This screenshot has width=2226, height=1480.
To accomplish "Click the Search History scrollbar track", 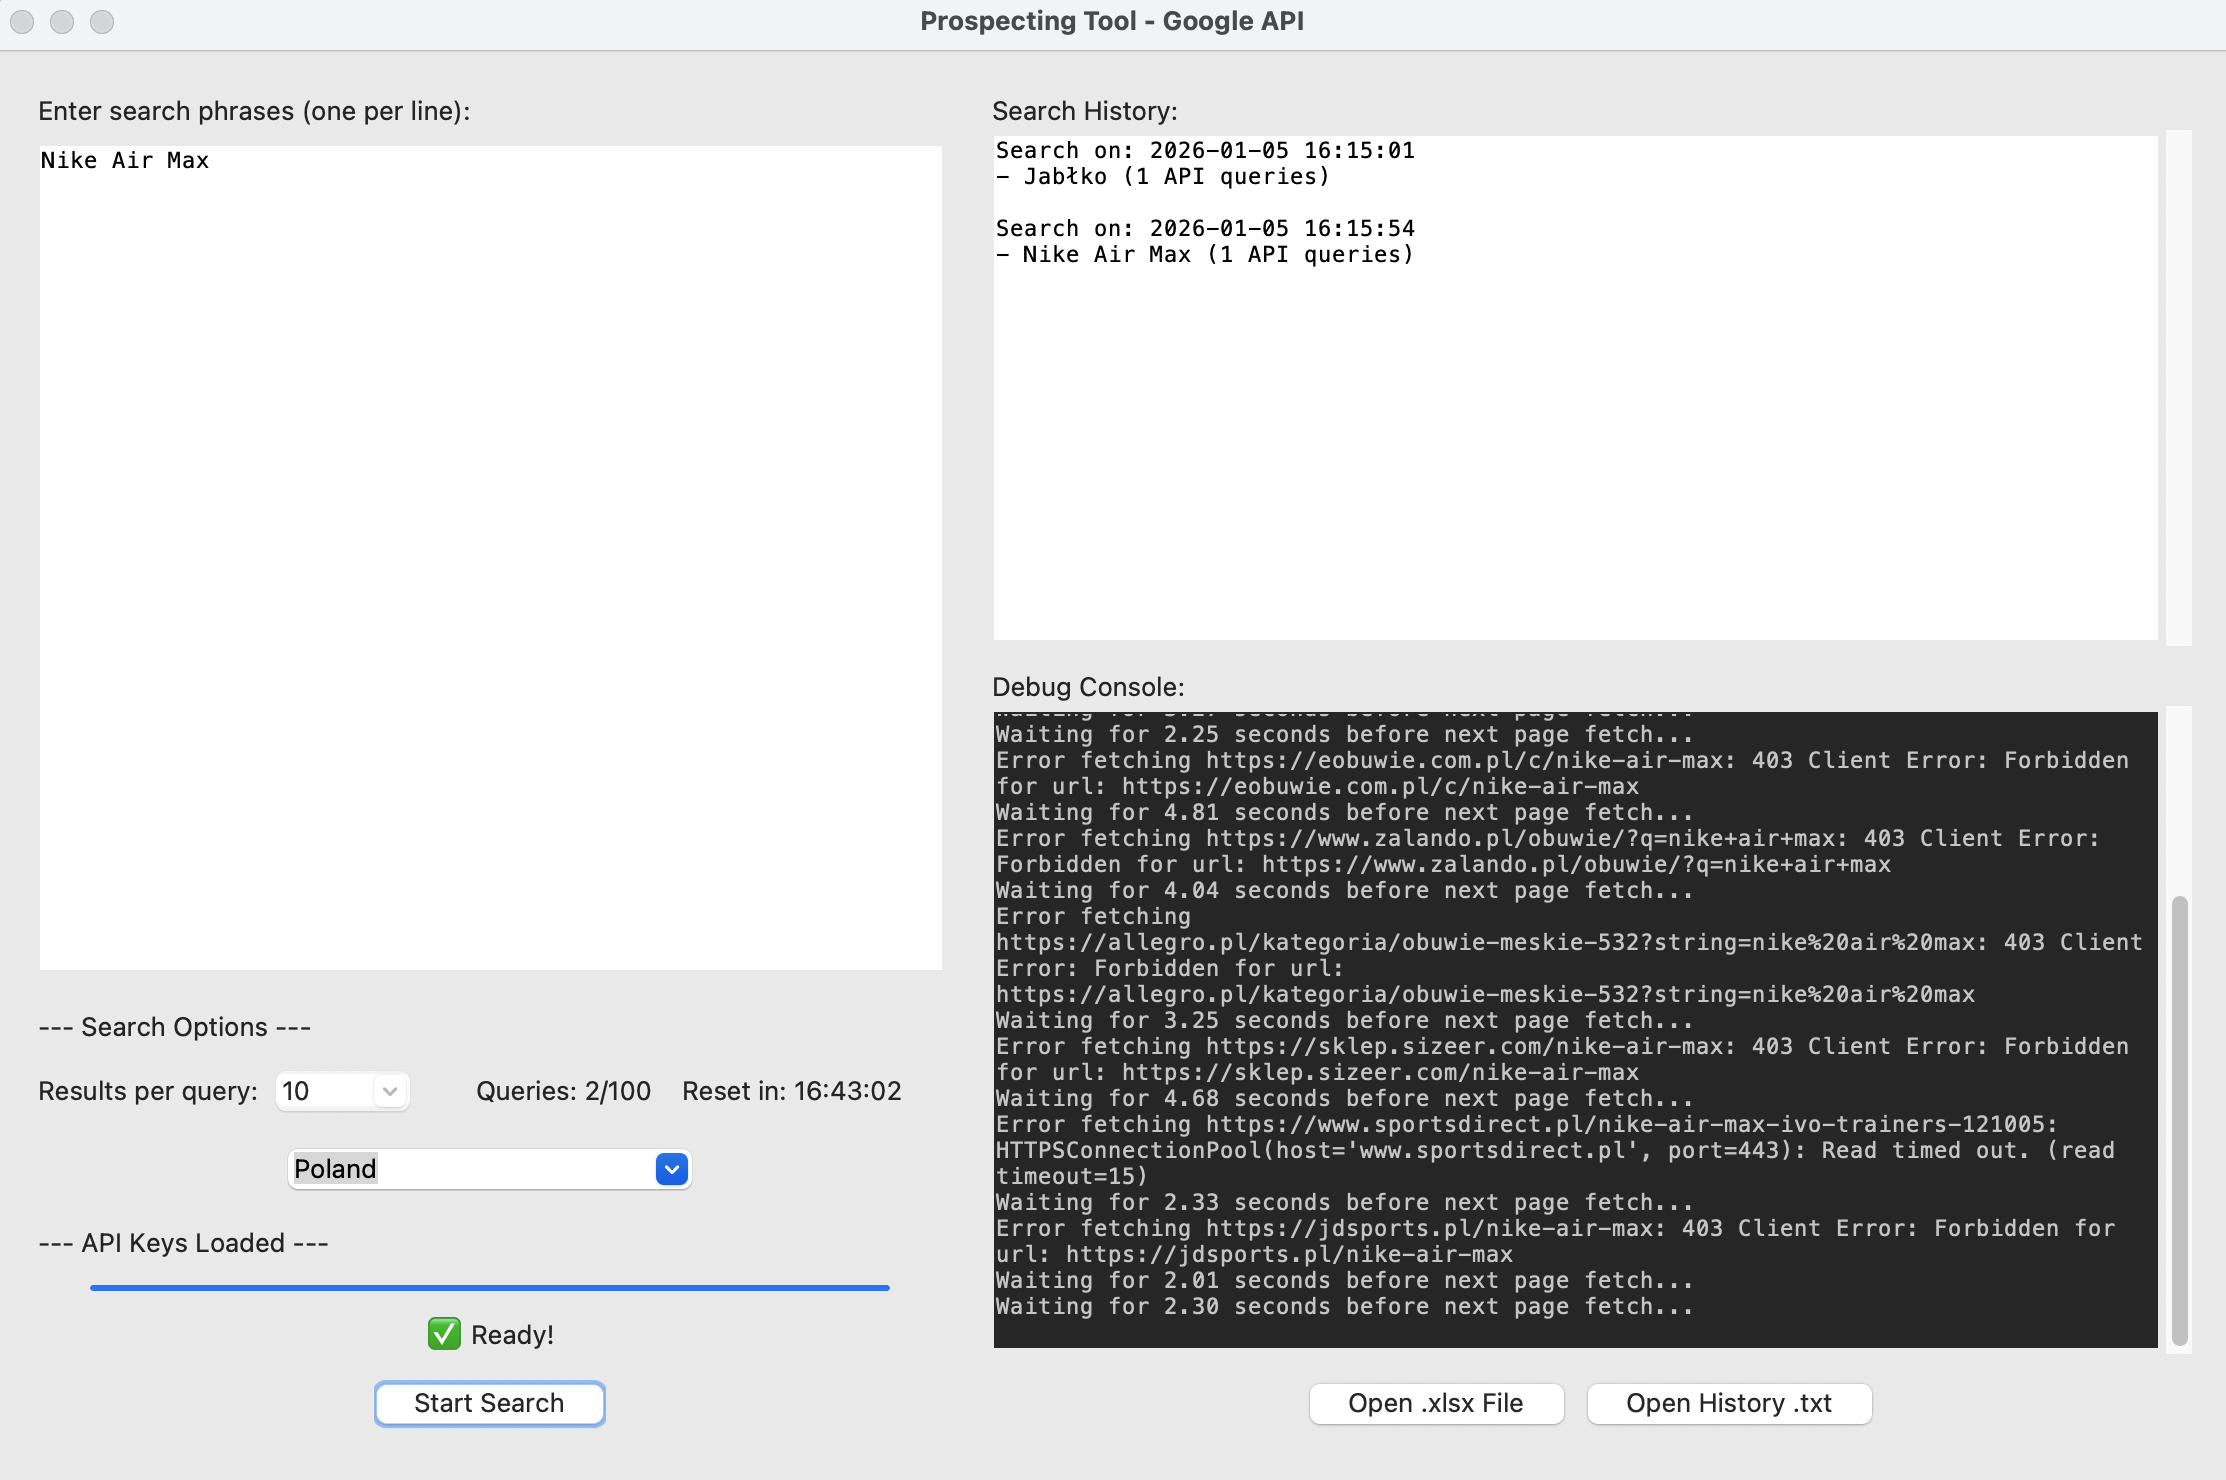I will (2178, 388).
